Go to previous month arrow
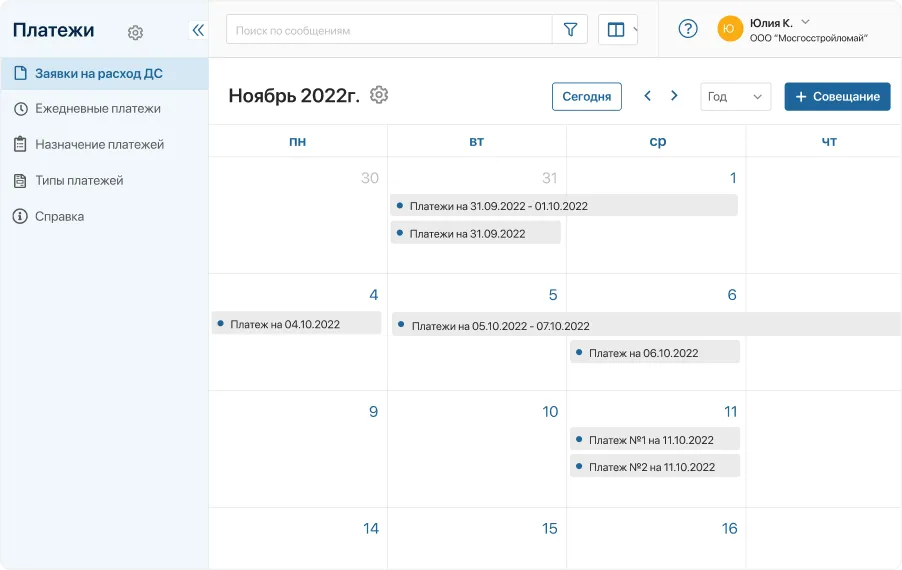The height and width of the screenshot is (570, 902). (648, 96)
